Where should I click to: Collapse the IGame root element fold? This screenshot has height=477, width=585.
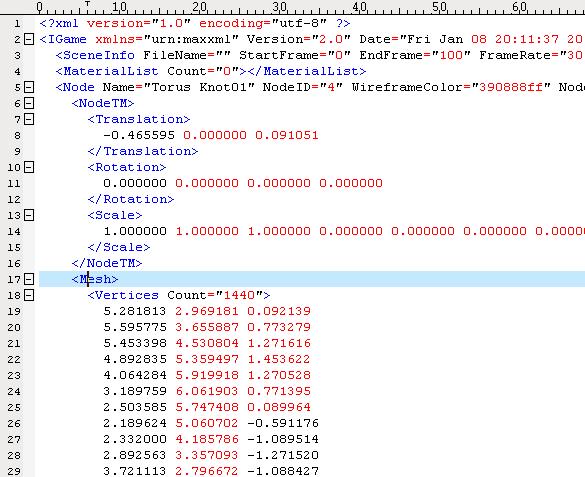tap(29, 39)
